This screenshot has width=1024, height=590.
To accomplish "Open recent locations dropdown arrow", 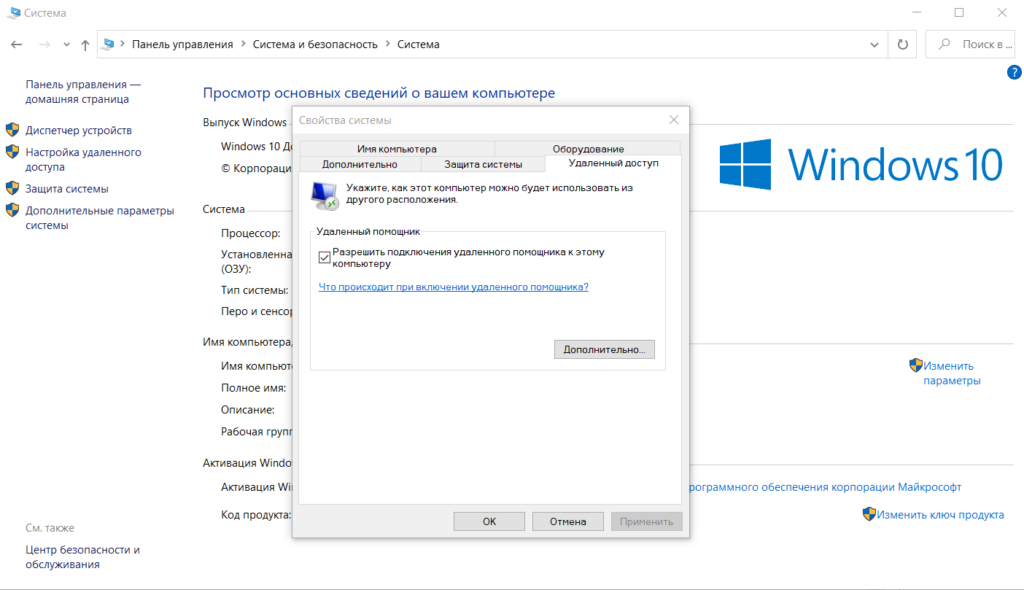I will (x=66, y=45).
